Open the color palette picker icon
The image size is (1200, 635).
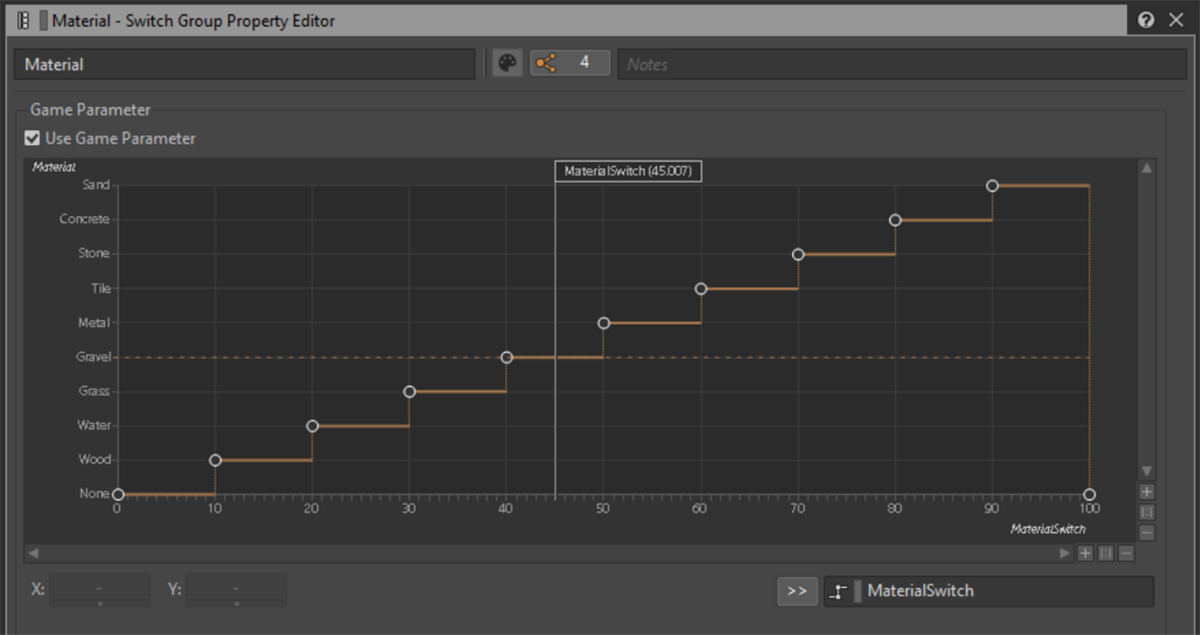507,64
